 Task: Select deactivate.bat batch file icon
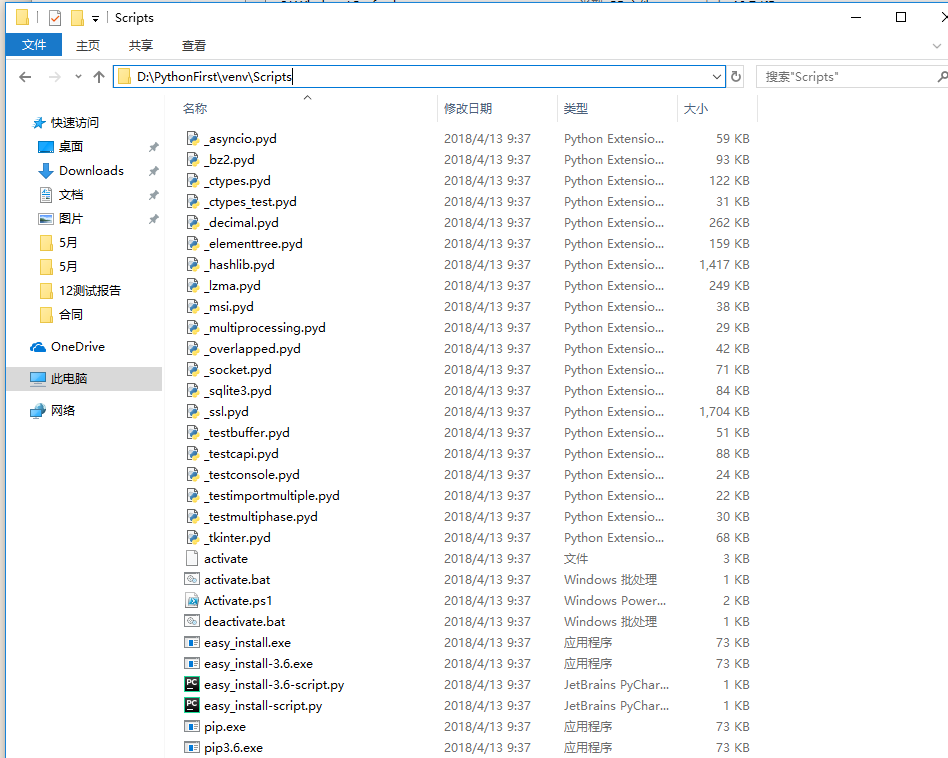192,621
